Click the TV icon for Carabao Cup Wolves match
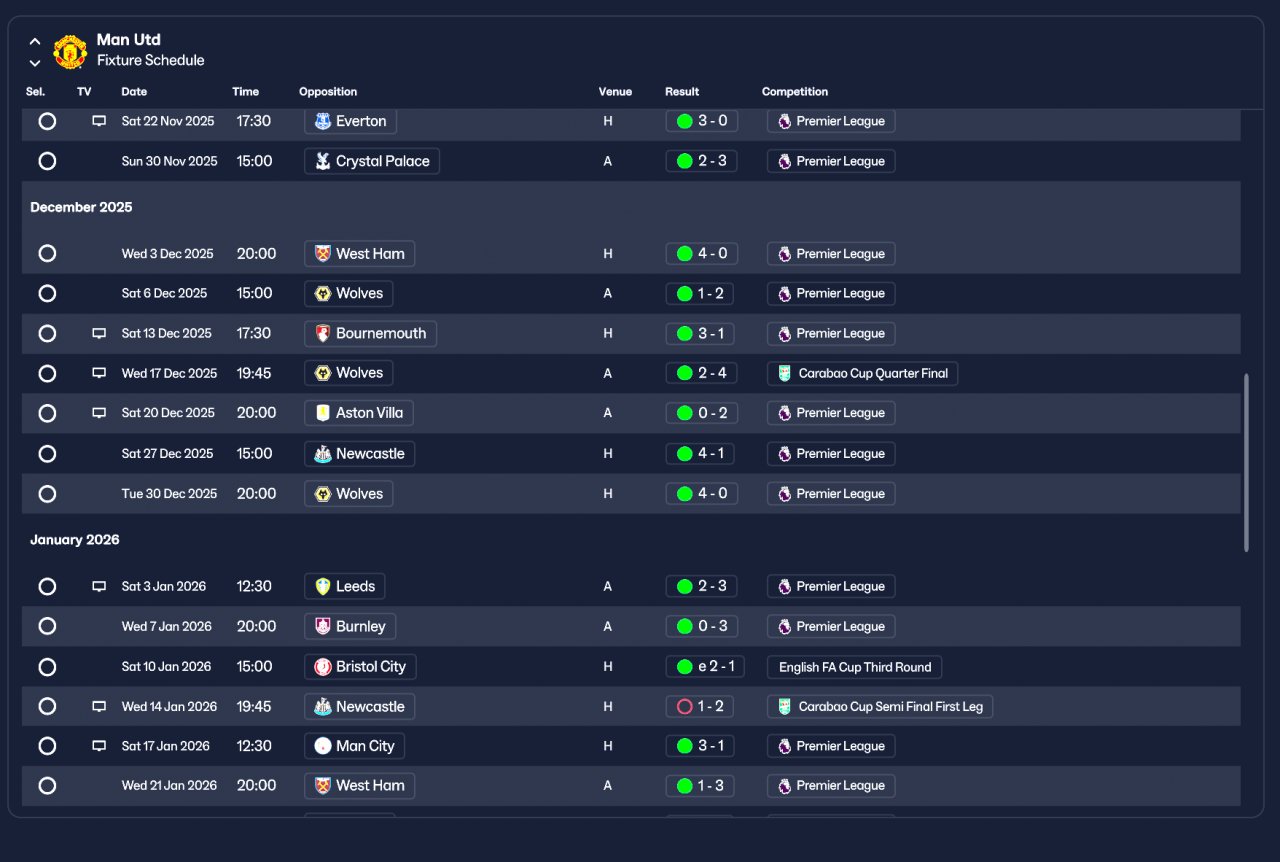 [x=99, y=373]
